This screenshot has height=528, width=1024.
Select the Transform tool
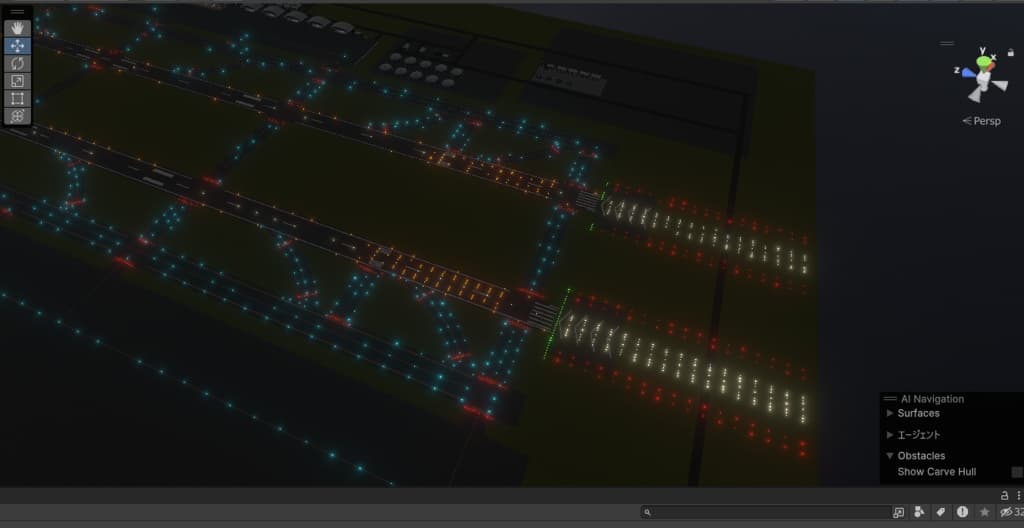click(18, 116)
